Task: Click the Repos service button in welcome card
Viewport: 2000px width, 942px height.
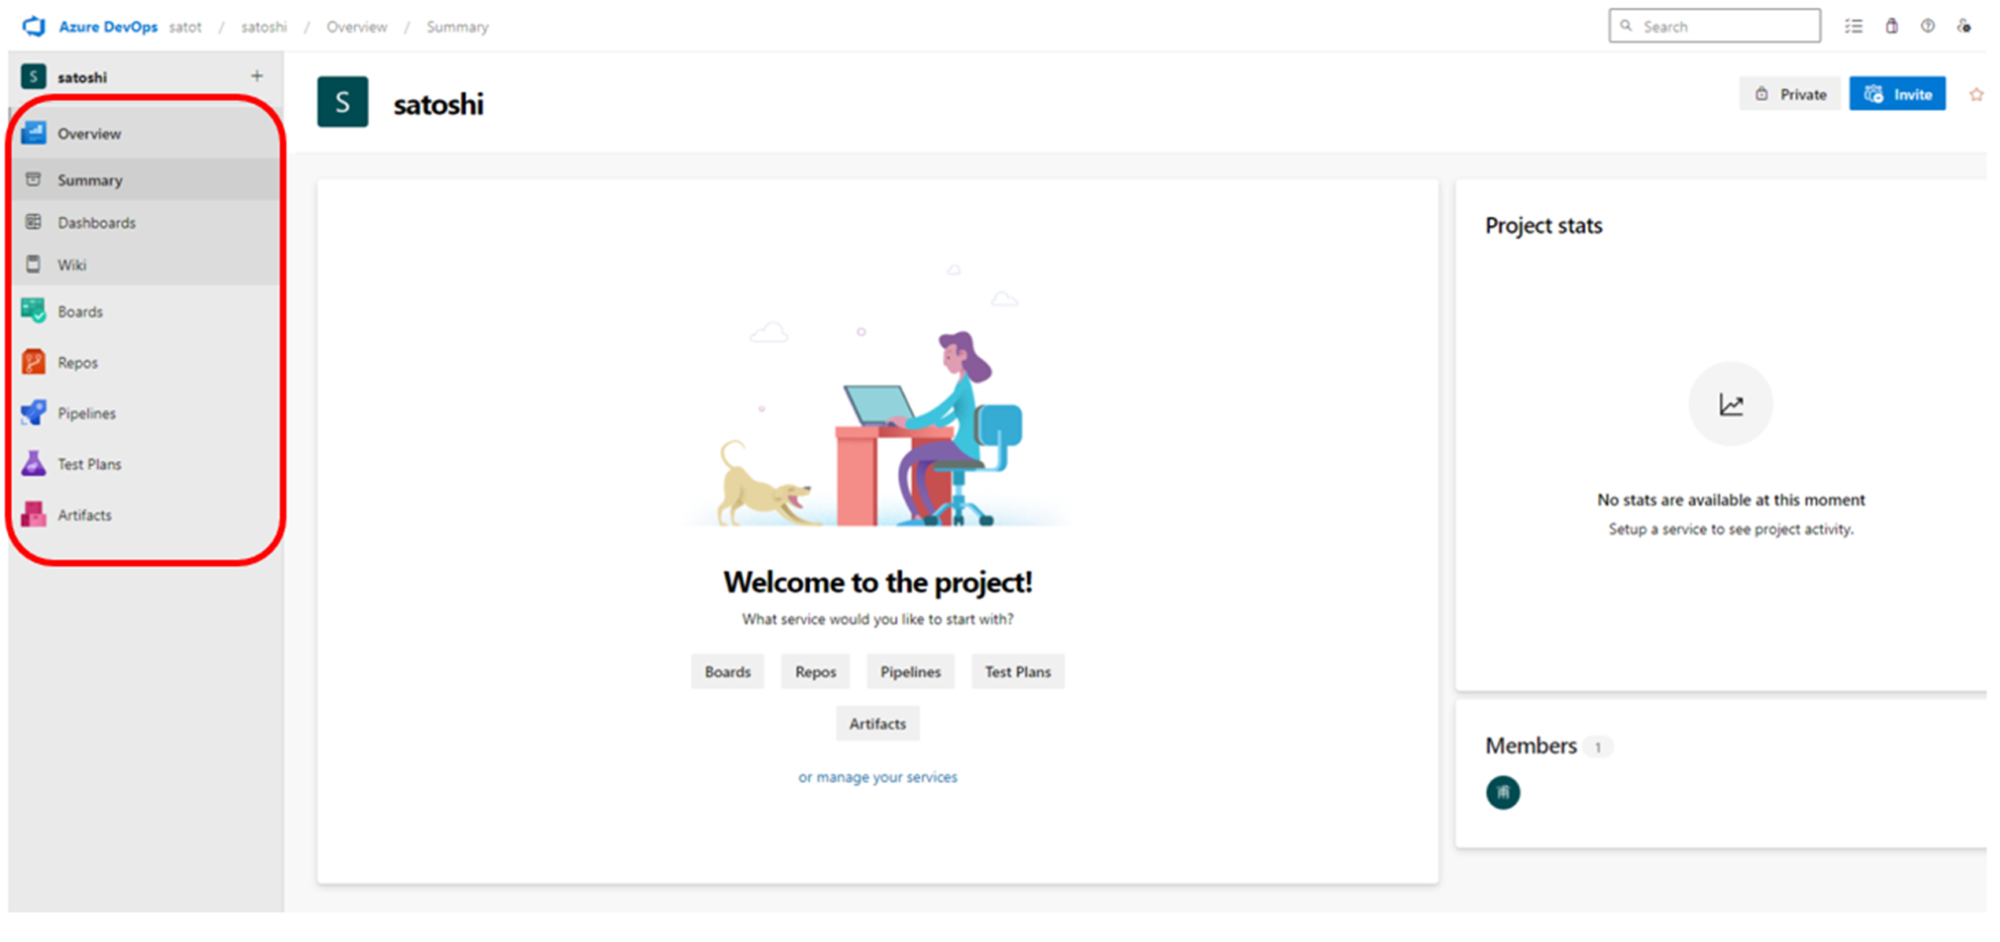Action: pyautogui.click(x=815, y=671)
